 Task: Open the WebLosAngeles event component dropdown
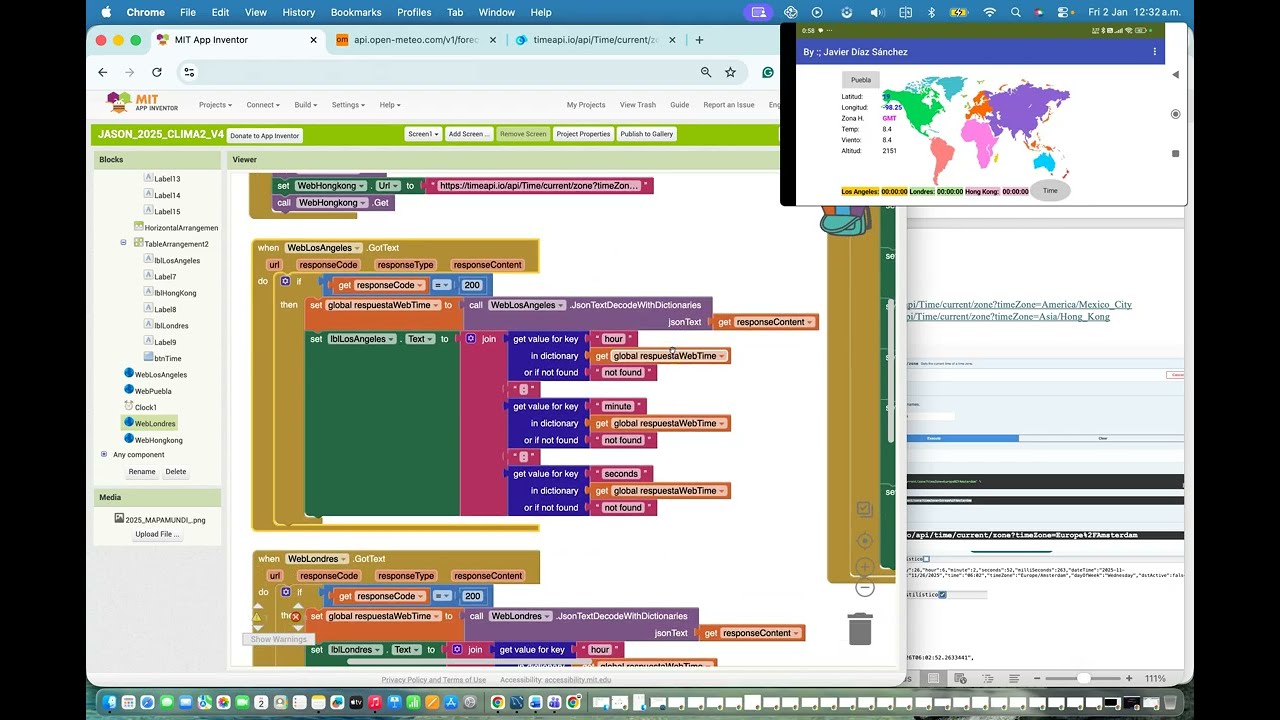(324, 248)
